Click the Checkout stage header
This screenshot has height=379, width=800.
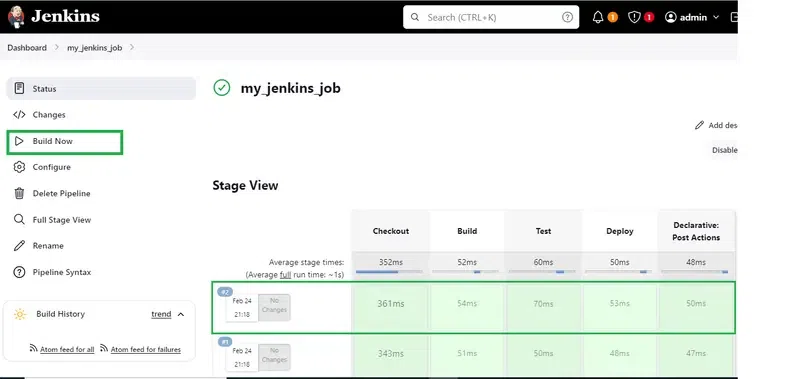click(x=391, y=231)
